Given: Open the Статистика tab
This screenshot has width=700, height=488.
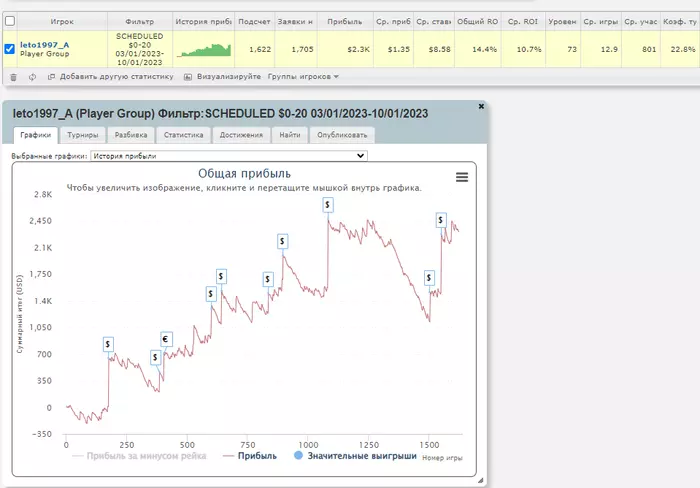Looking at the screenshot, I should click(x=183, y=135).
